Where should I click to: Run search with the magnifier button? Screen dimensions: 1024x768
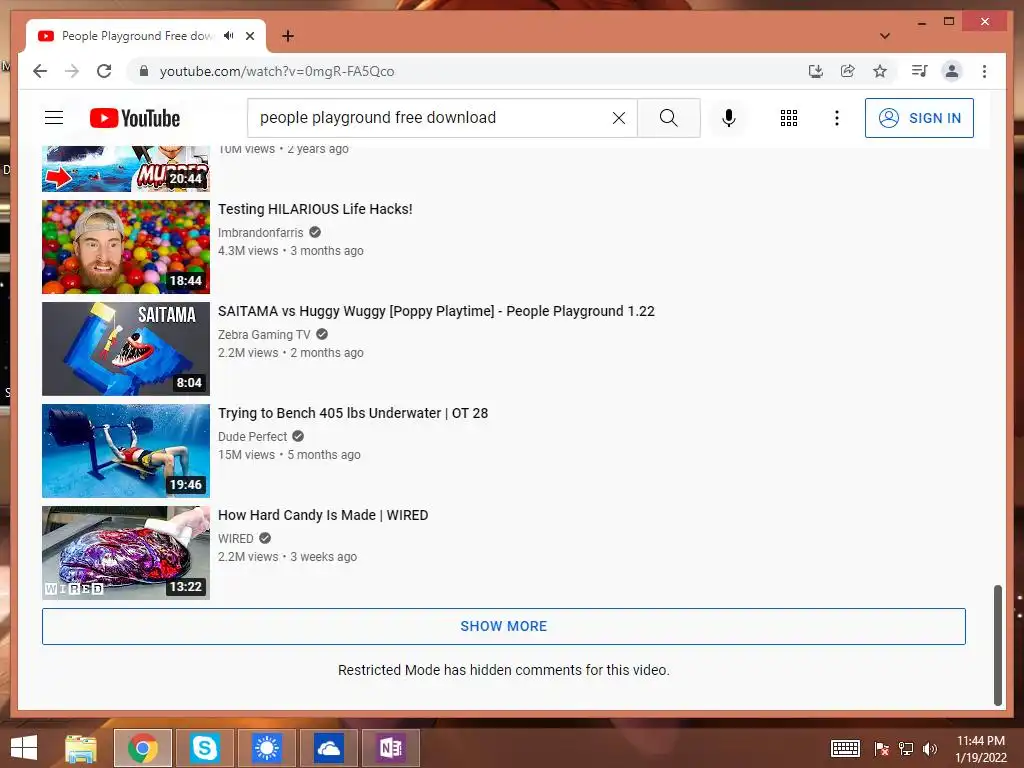669,118
